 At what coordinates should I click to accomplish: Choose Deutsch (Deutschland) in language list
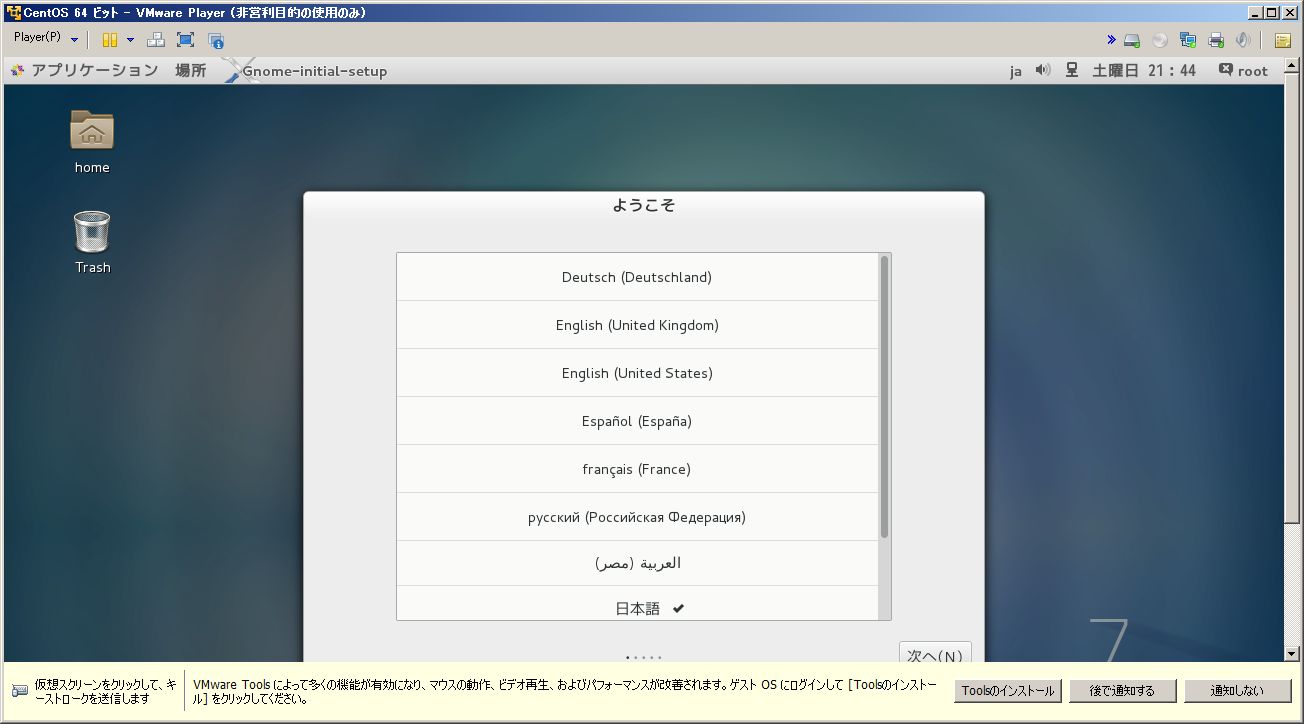(637, 277)
